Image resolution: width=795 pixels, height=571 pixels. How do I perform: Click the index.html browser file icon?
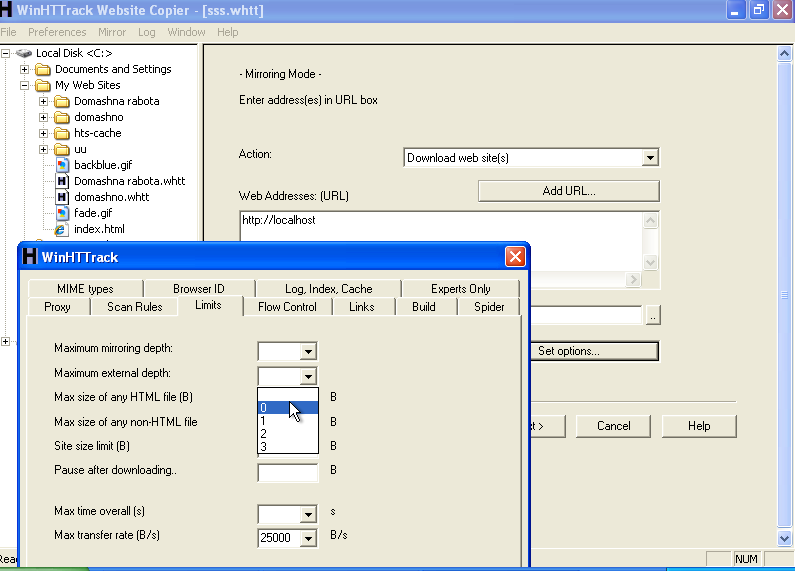(x=62, y=229)
